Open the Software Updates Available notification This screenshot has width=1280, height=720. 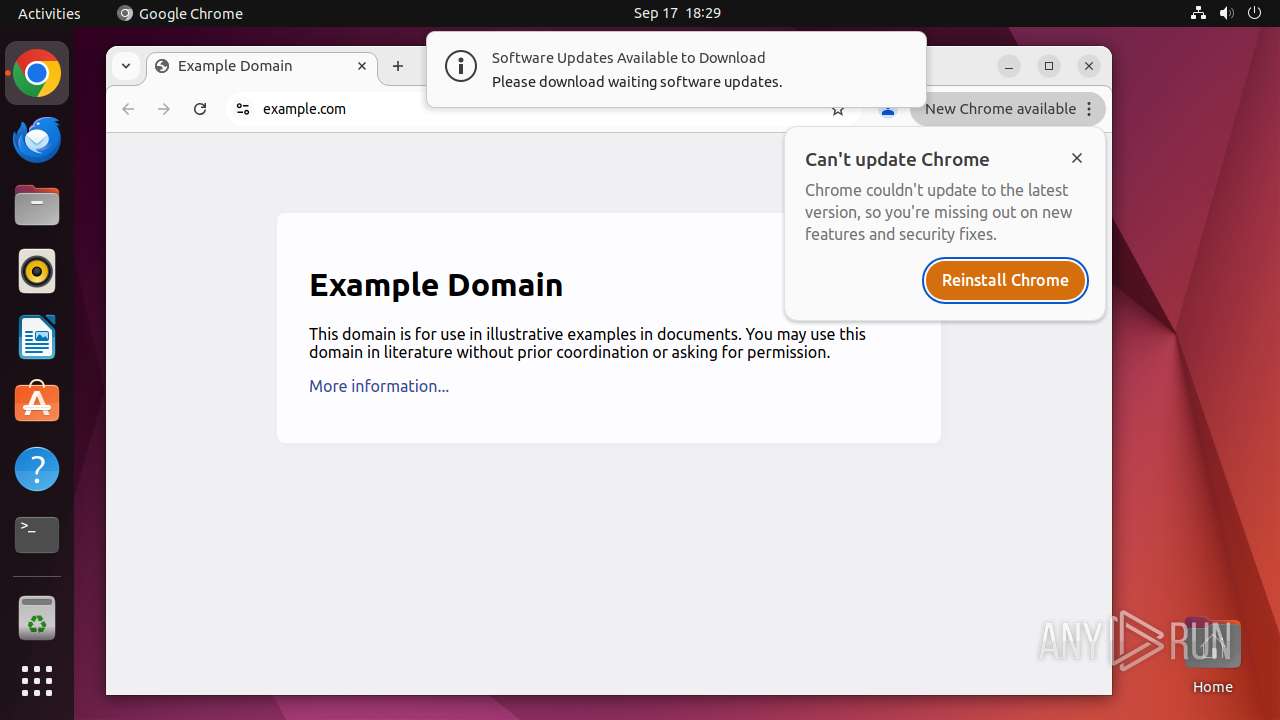[x=676, y=69]
